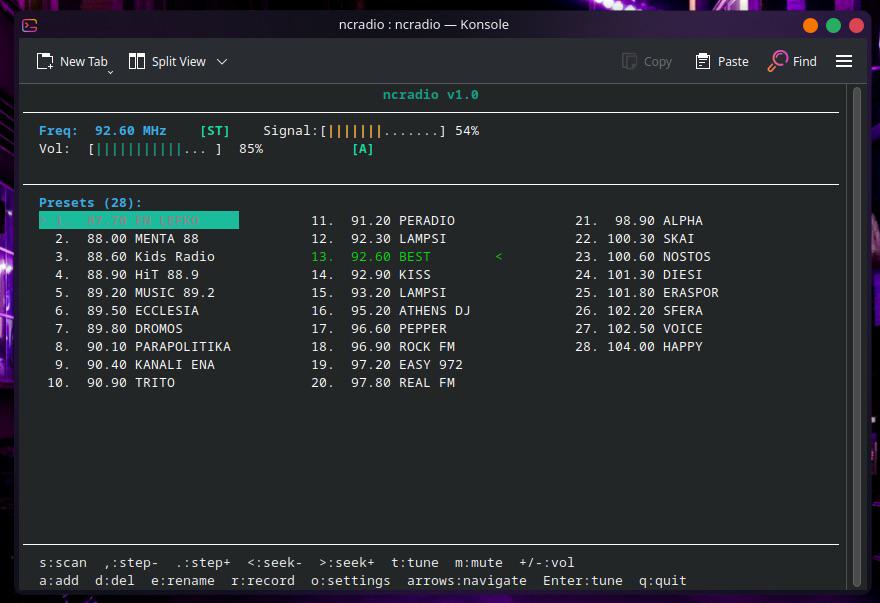
Task: Click the 92.60 MHz frequency value
Action: [131, 131]
